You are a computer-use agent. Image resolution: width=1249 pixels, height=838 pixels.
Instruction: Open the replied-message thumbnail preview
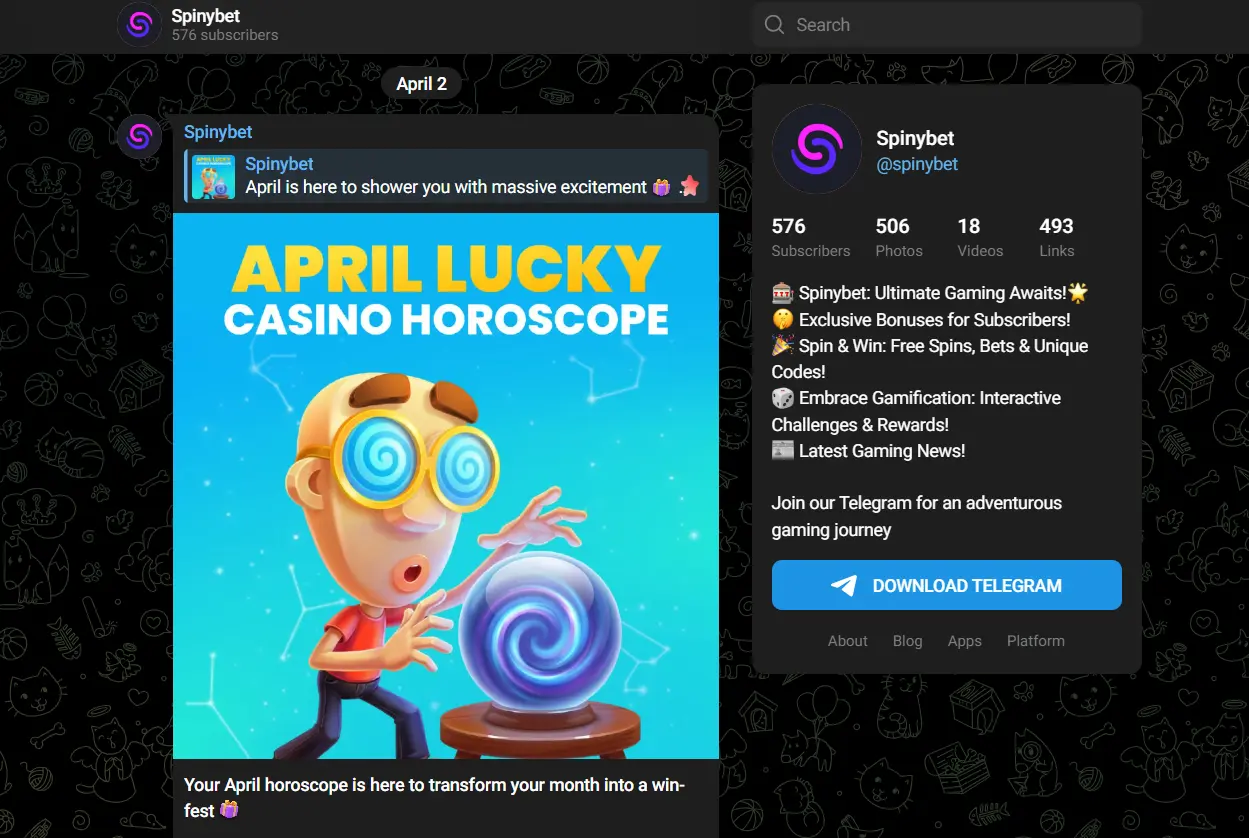tap(213, 177)
